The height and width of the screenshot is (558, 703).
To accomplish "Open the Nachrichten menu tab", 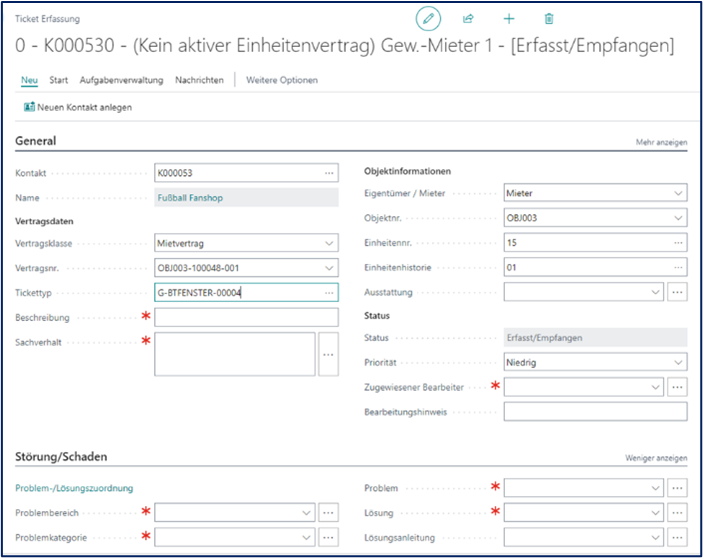I will tap(199, 80).
